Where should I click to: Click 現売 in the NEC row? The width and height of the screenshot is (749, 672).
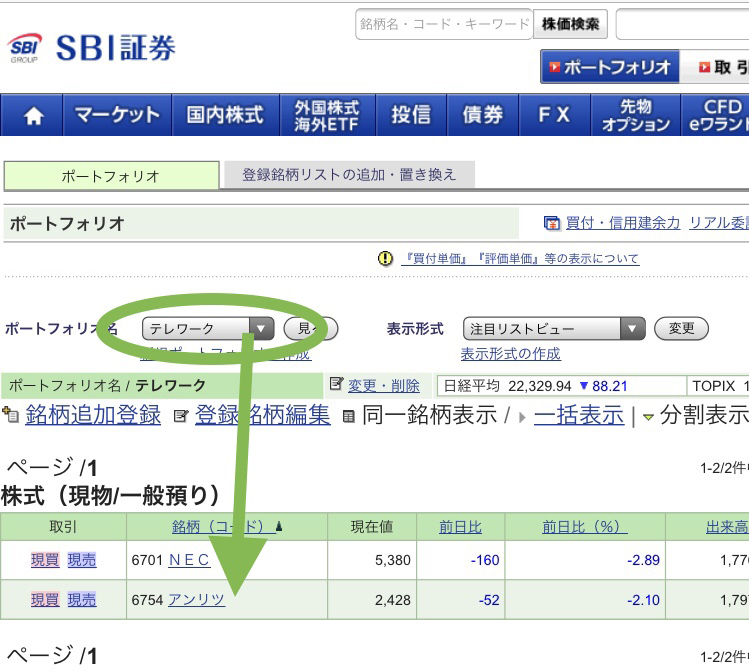(x=82, y=560)
